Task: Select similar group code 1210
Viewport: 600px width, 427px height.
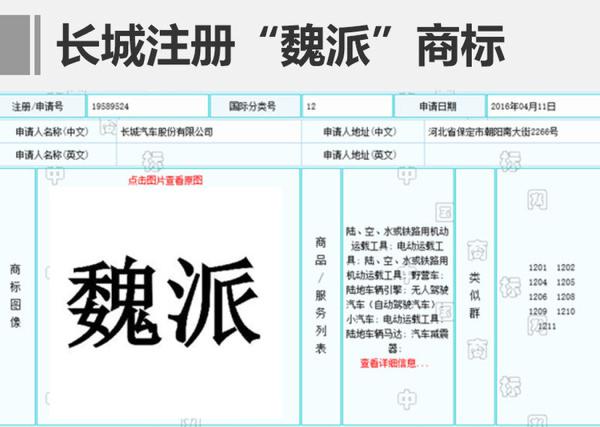Action: (566, 311)
